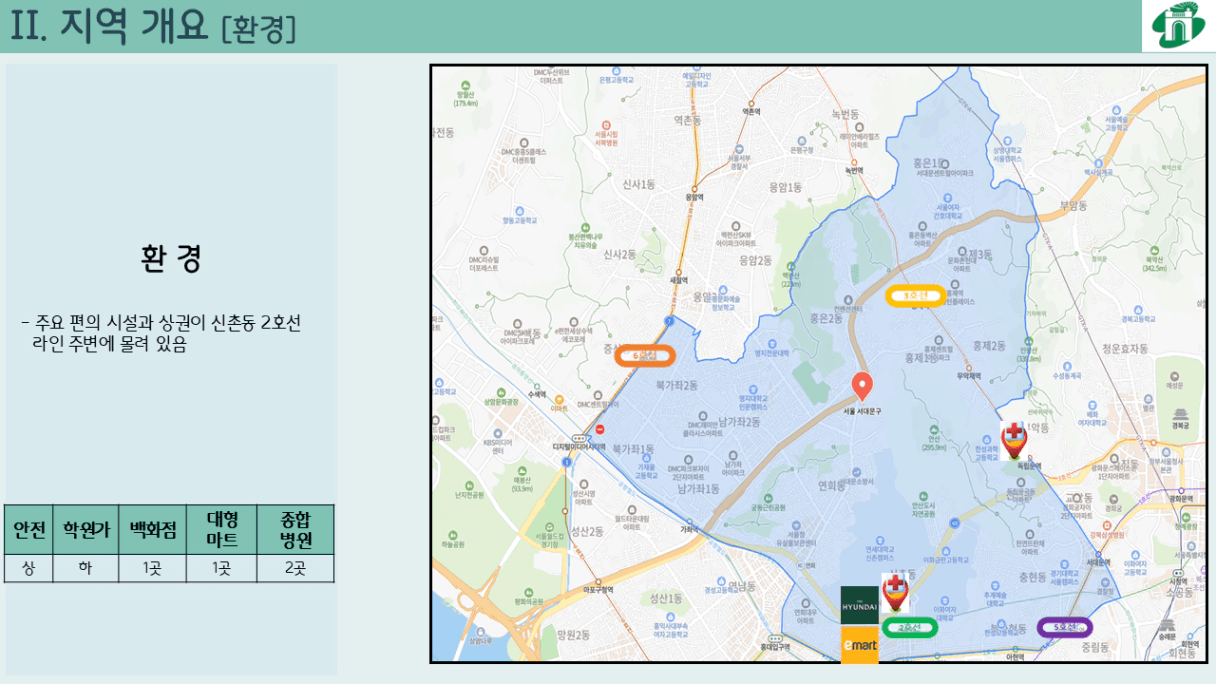Click the 신사1동 map label
The image size is (1216, 684).
[x=638, y=184]
